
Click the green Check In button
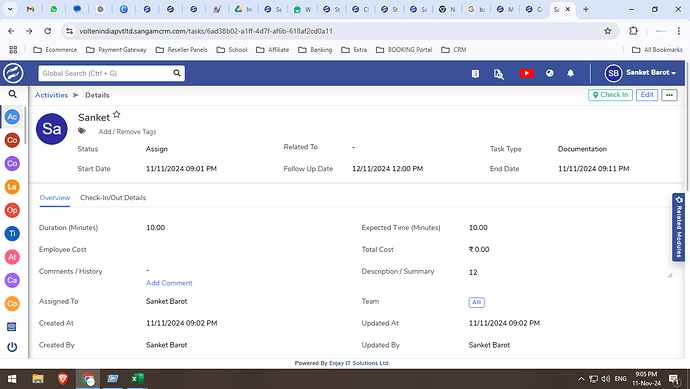point(610,95)
